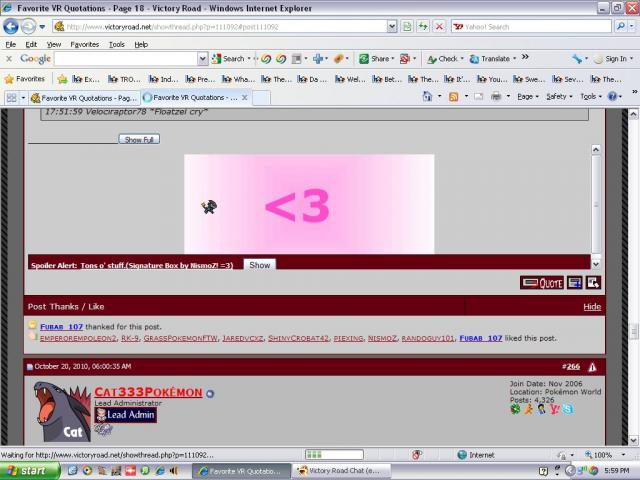This screenshot has width=640, height=480.
Task: Expand the Page dropdown in command bar
Action: point(527,97)
